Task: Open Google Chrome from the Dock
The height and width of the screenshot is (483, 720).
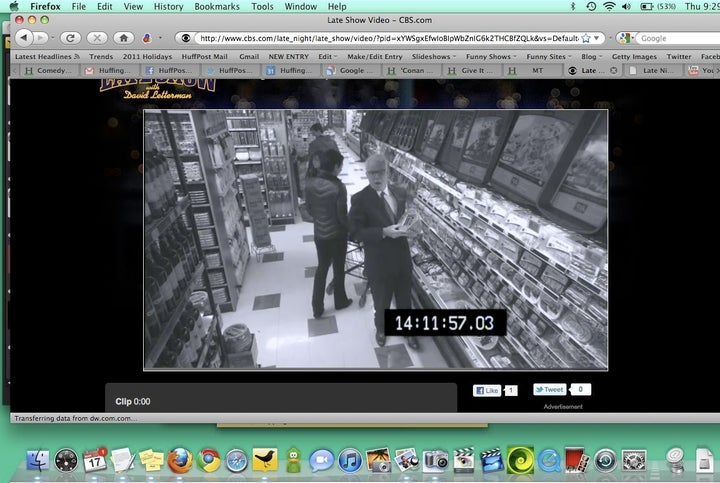Action: tap(208, 460)
